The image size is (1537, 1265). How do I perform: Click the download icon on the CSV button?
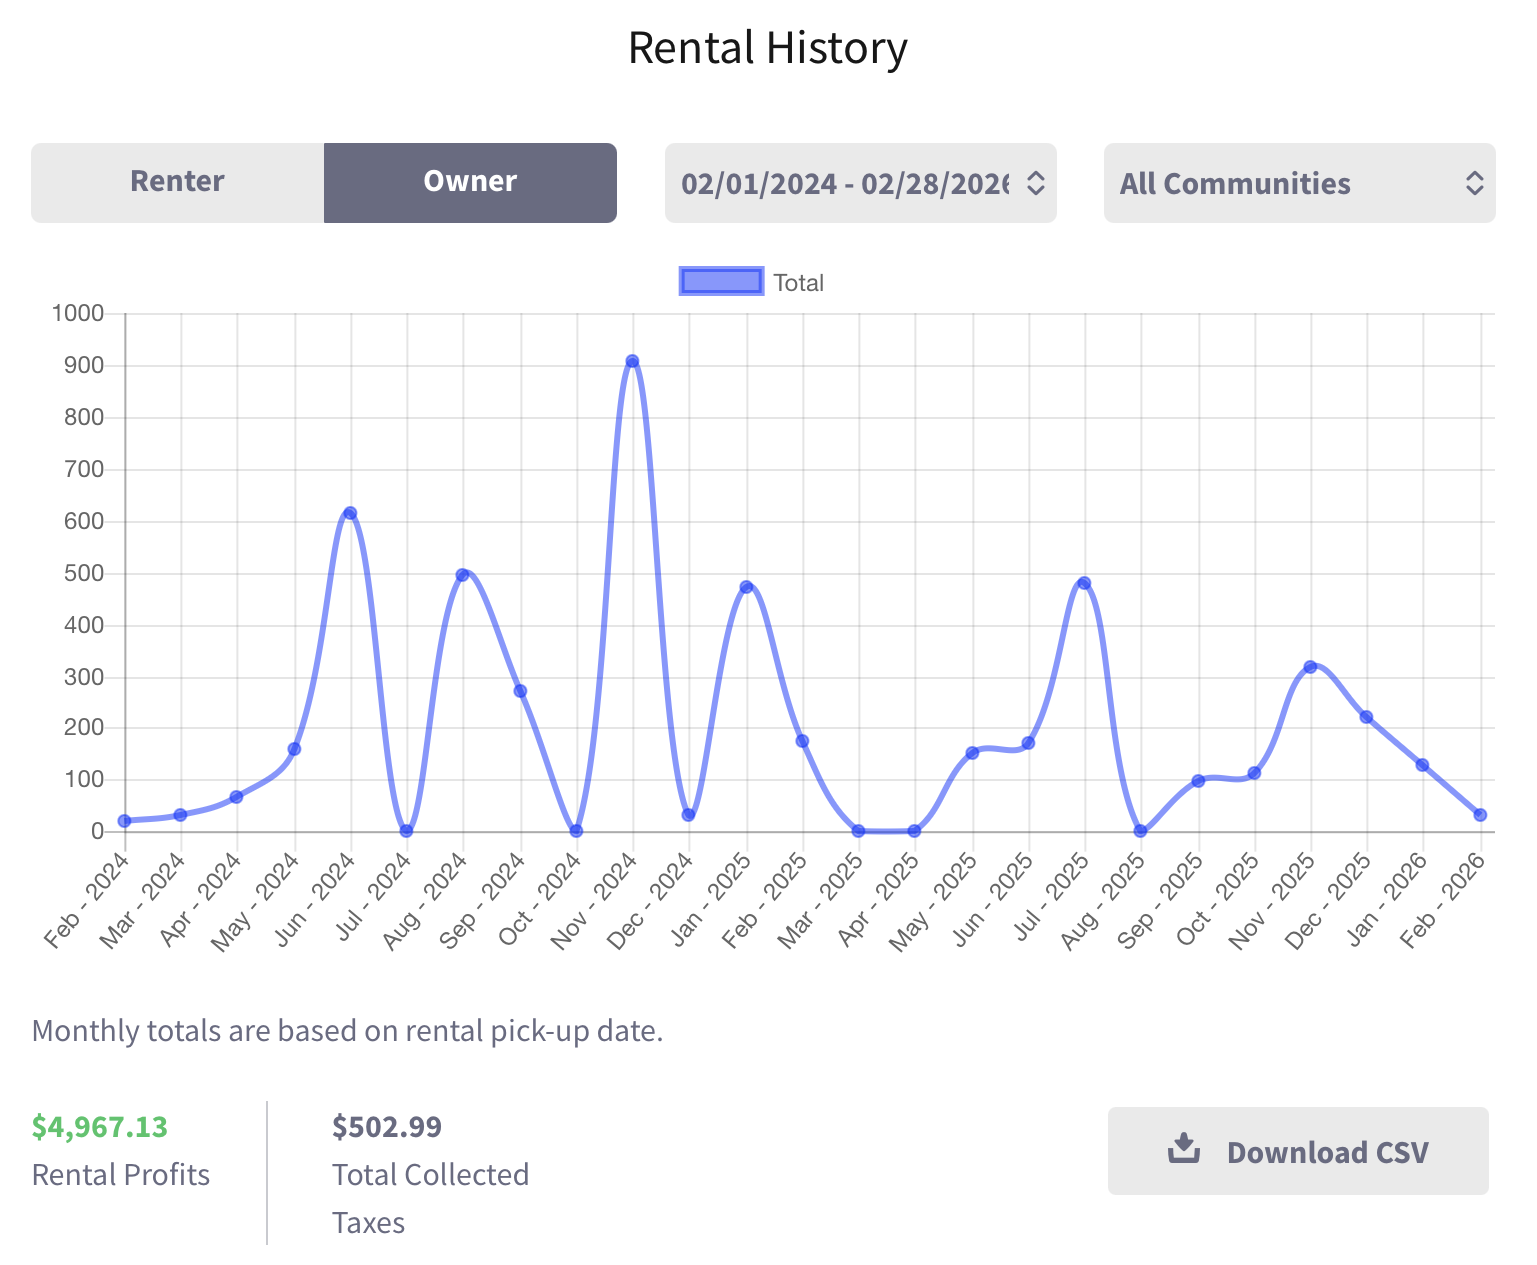click(x=1185, y=1150)
